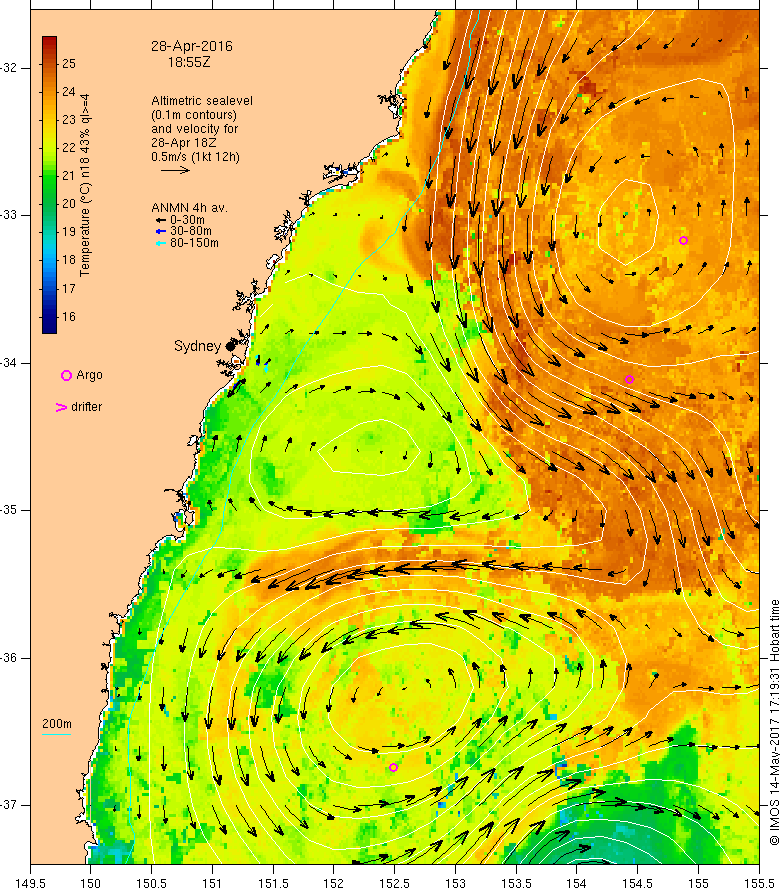The height and width of the screenshot is (890, 780).
Task: Click the 150.5 longitude label
Action: (152, 883)
